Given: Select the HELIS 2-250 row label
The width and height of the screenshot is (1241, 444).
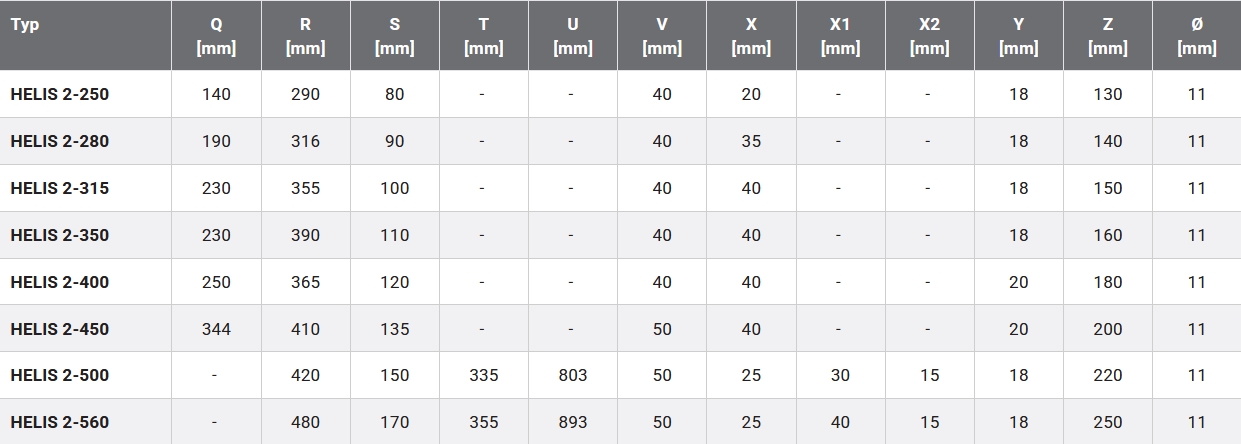Looking at the screenshot, I should [x=60, y=94].
